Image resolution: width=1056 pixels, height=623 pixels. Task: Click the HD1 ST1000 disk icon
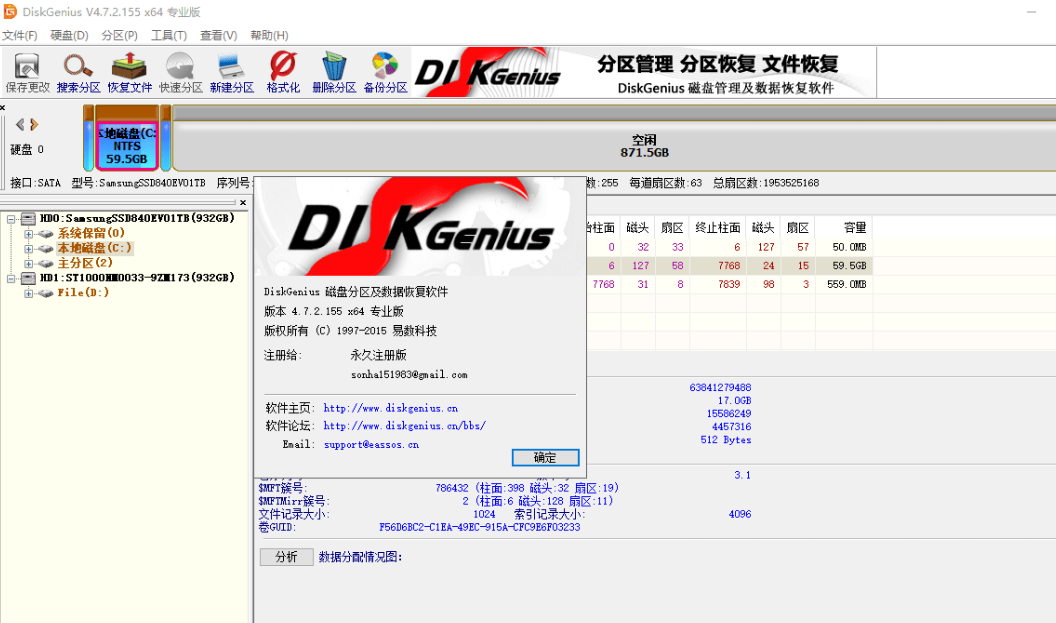28,277
